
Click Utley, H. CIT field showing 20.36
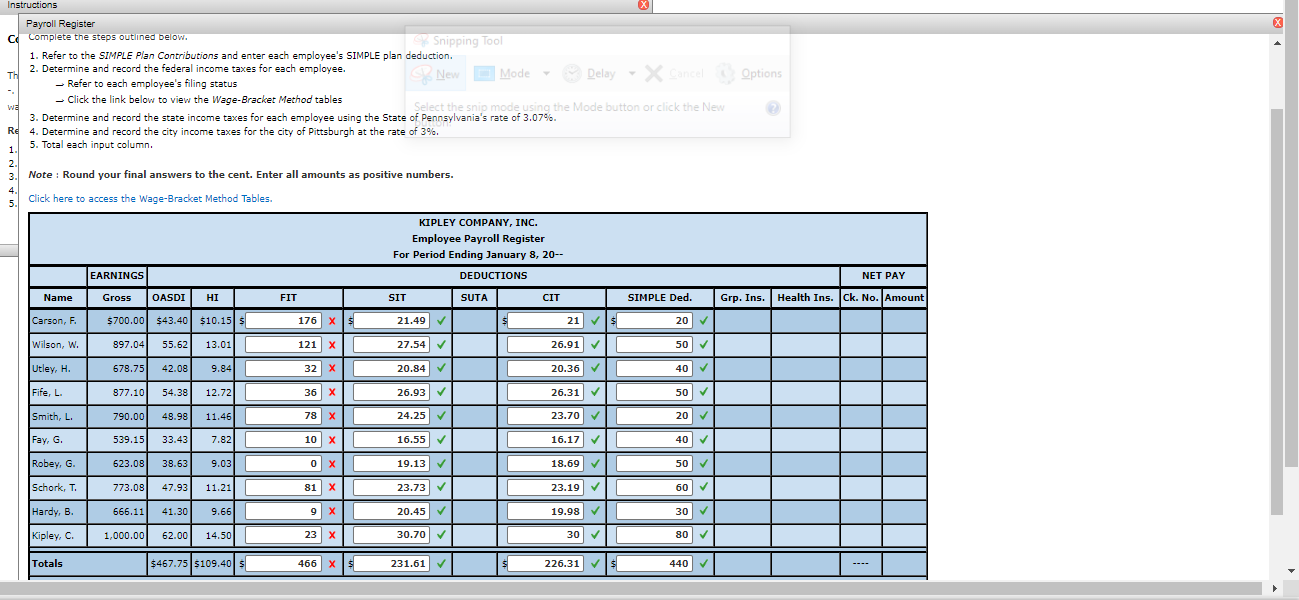[547, 368]
